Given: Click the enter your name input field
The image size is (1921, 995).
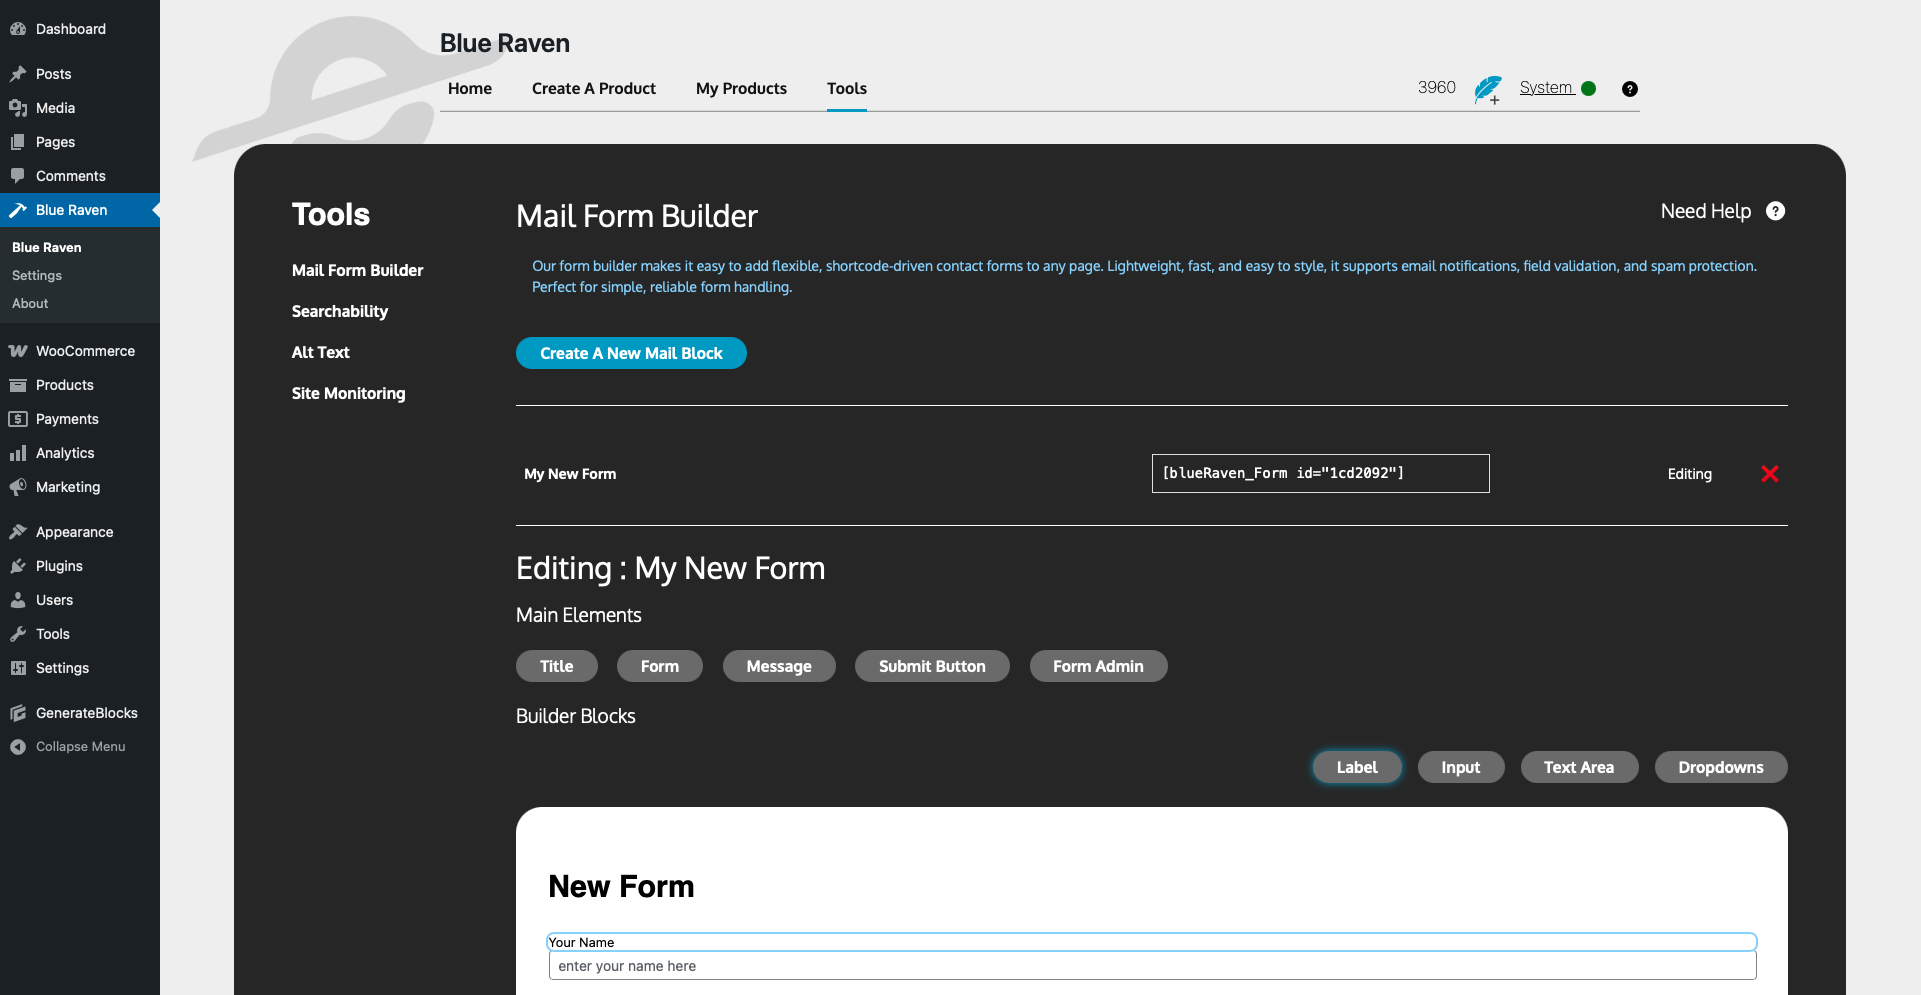Looking at the screenshot, I should pos(1152,966).
